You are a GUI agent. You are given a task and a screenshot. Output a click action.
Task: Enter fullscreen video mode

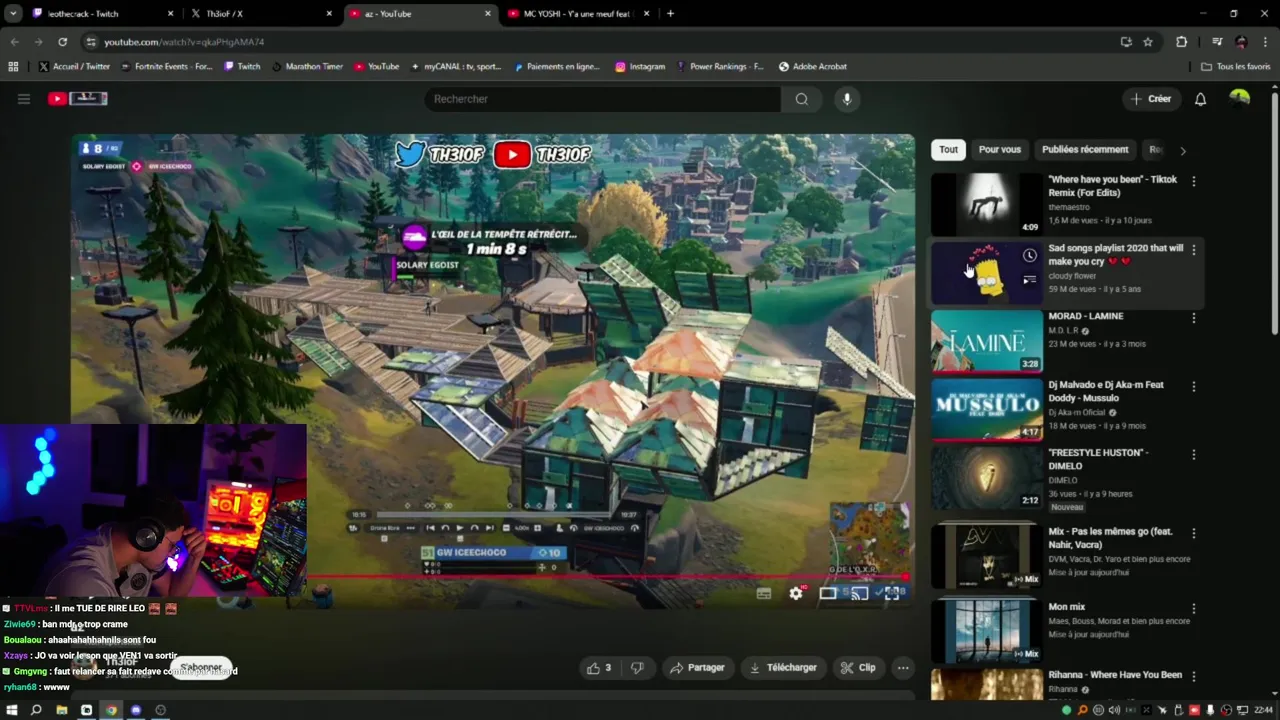891,593
